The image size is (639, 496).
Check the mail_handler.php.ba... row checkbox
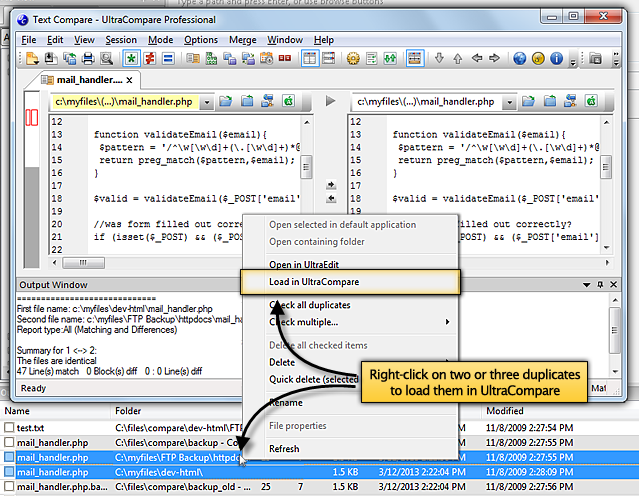pyautogui.click(x=9, y=486)
